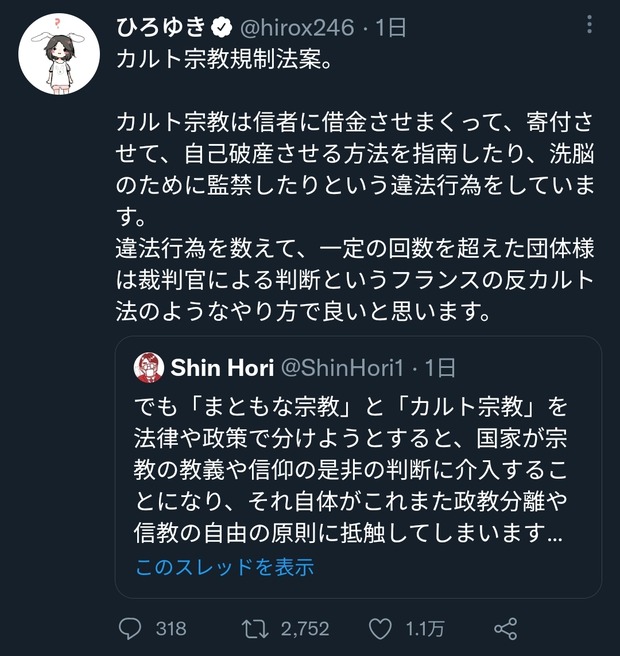The width and height of the screenshot is (620, 656).
Task: Click the 1日 timestamp of main tweet
Action: click(391, 28)
